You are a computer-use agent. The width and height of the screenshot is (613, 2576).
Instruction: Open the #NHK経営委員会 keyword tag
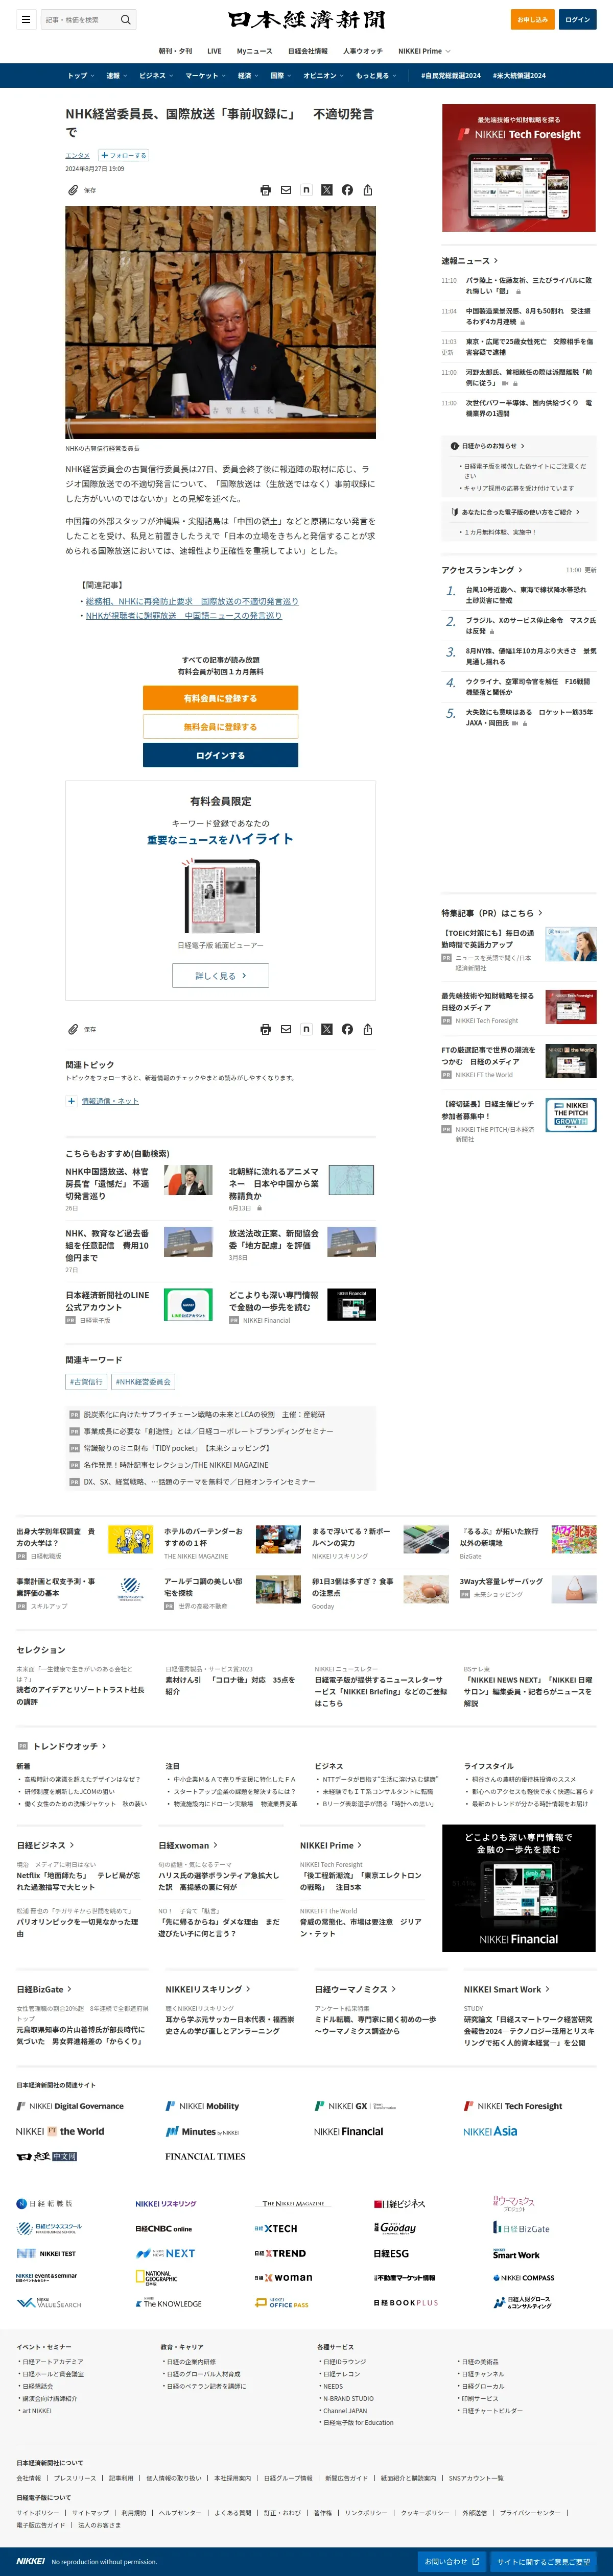click(143, 1382)
